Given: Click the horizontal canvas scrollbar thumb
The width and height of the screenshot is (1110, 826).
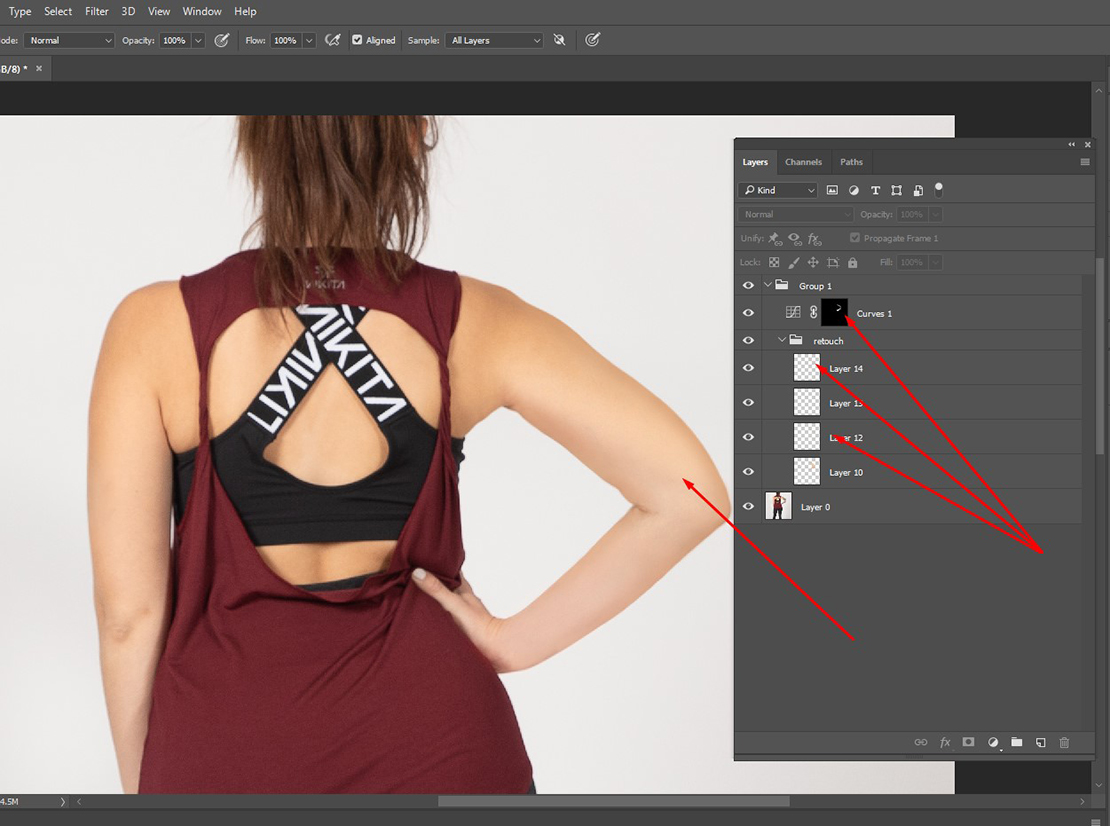Looking at the screenshot, I should point(614,802).
